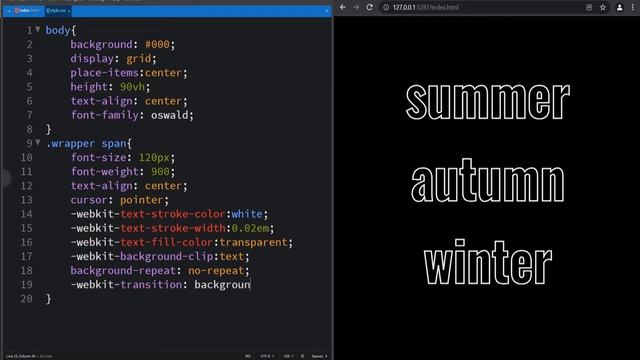Reload the 127.0.0.1 page
Image resolution: width=640 pixels, height=360 pixels.
click(x=369, y=7)
